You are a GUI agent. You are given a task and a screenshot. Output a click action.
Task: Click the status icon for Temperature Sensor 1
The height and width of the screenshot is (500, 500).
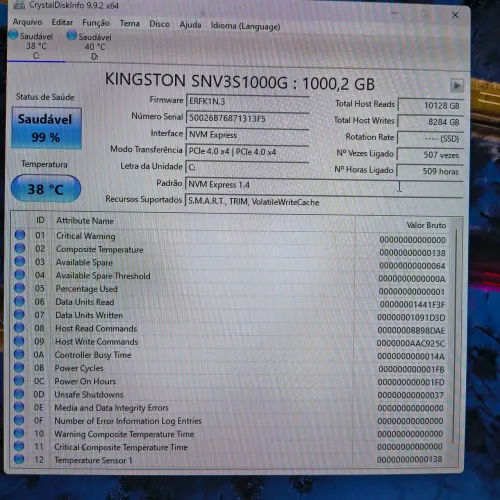[x=19, y=459]
